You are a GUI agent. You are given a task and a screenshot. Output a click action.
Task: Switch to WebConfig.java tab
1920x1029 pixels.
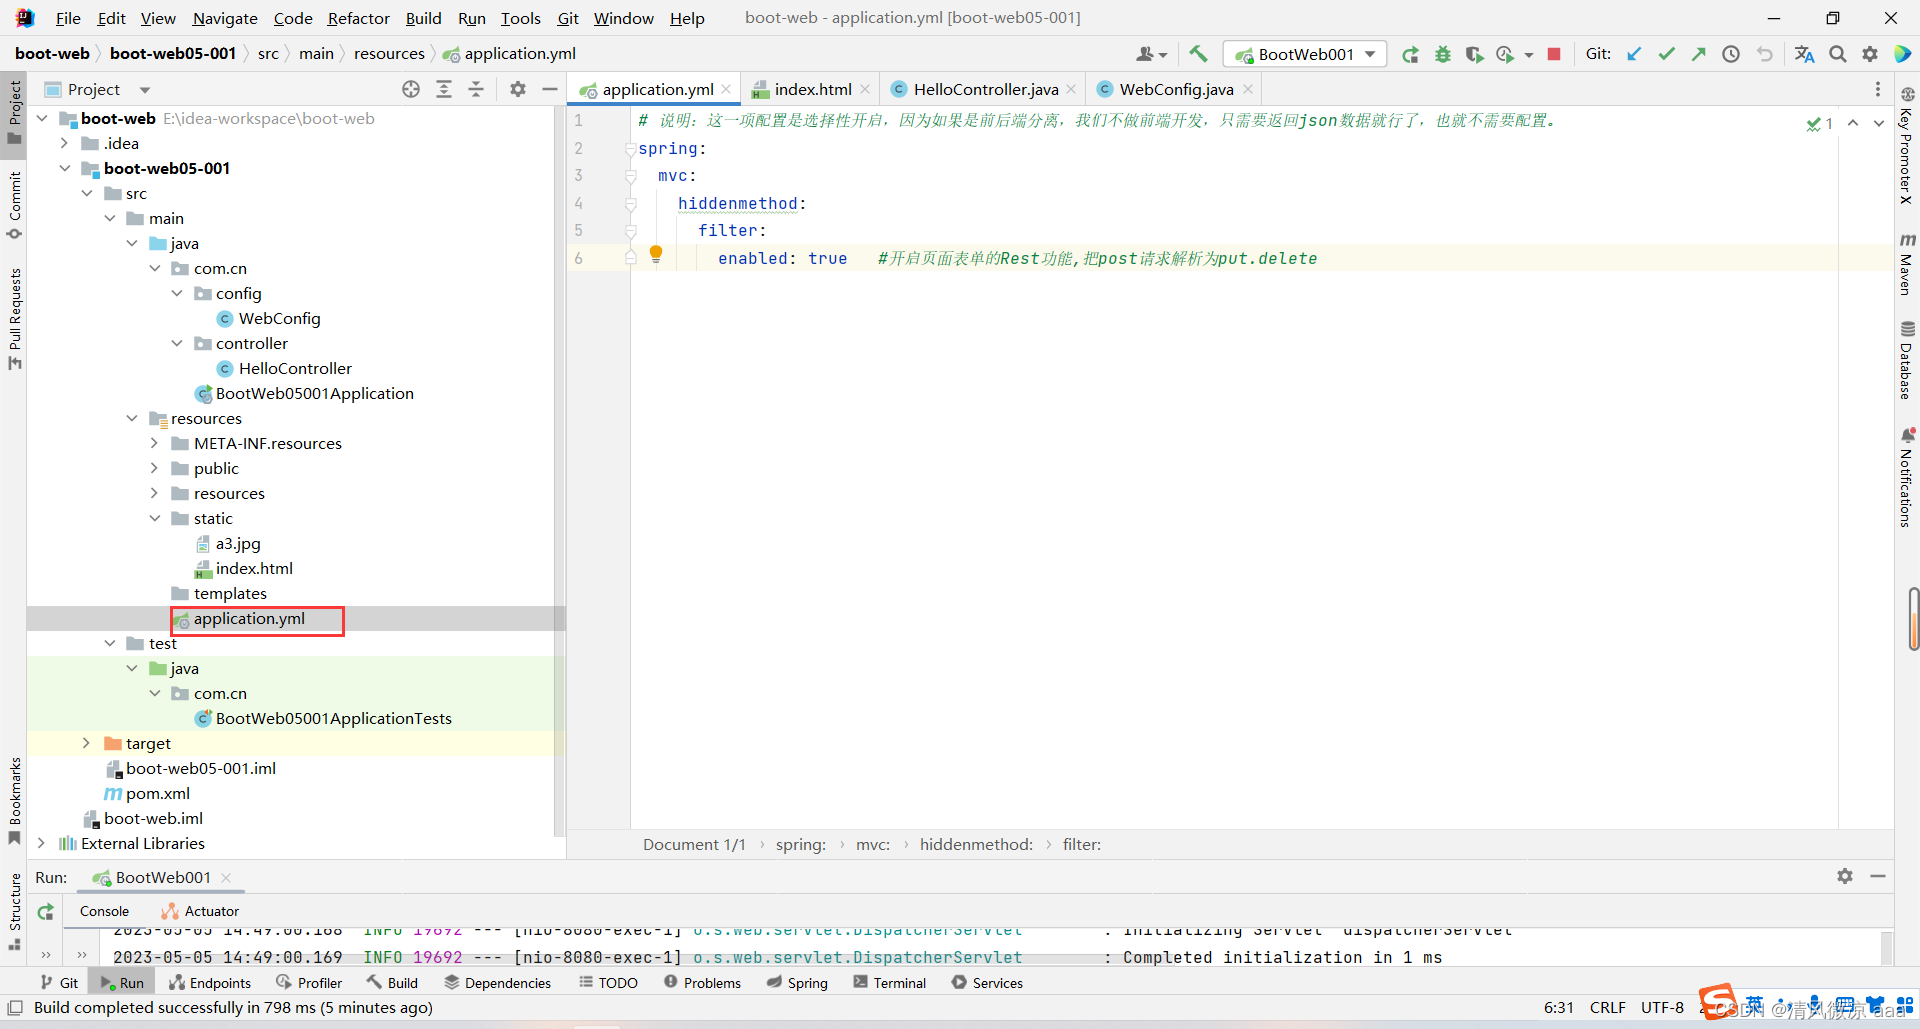point(1176,89)
